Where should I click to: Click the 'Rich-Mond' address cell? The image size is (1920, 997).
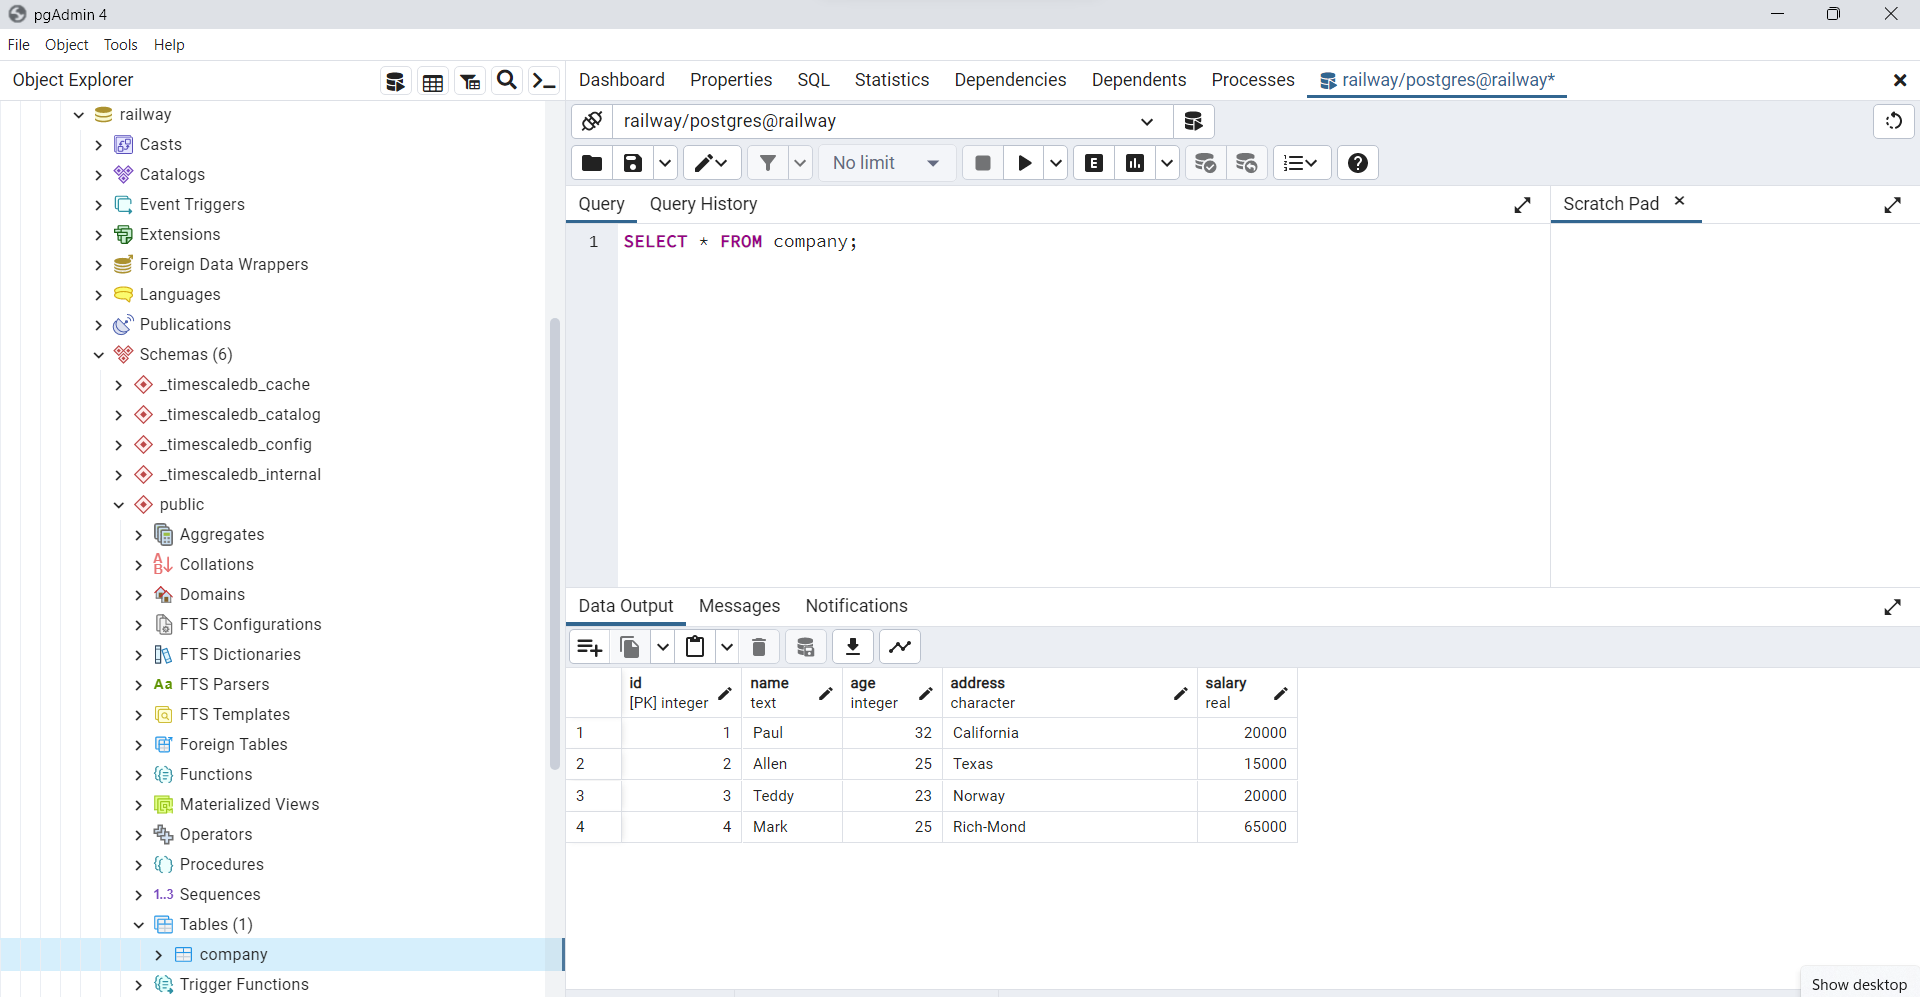pyautogui.click(x=1069, y=827)
